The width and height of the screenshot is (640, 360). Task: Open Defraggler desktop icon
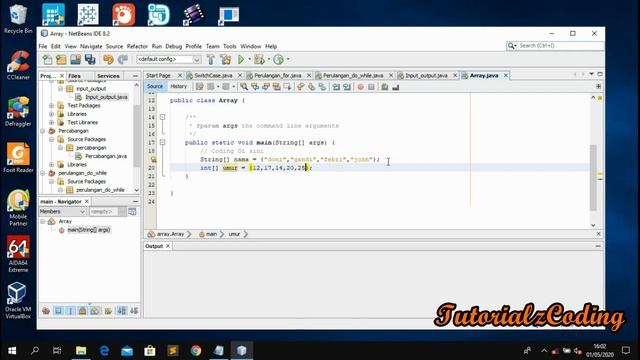coord(18,111)
